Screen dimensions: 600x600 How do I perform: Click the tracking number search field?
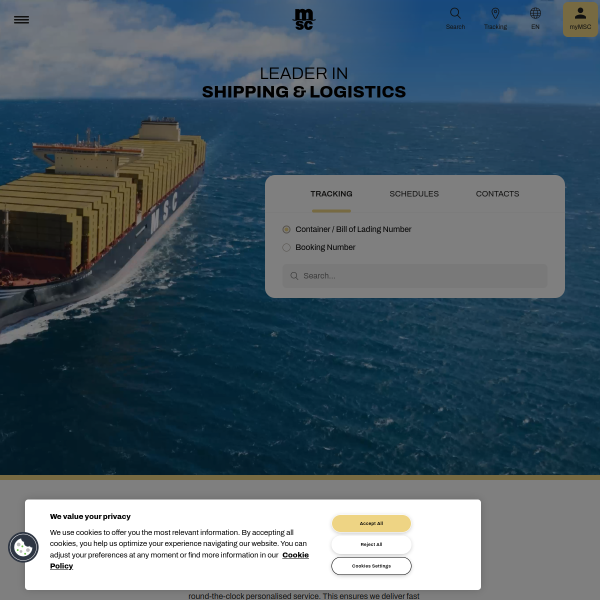coord(420,276)
